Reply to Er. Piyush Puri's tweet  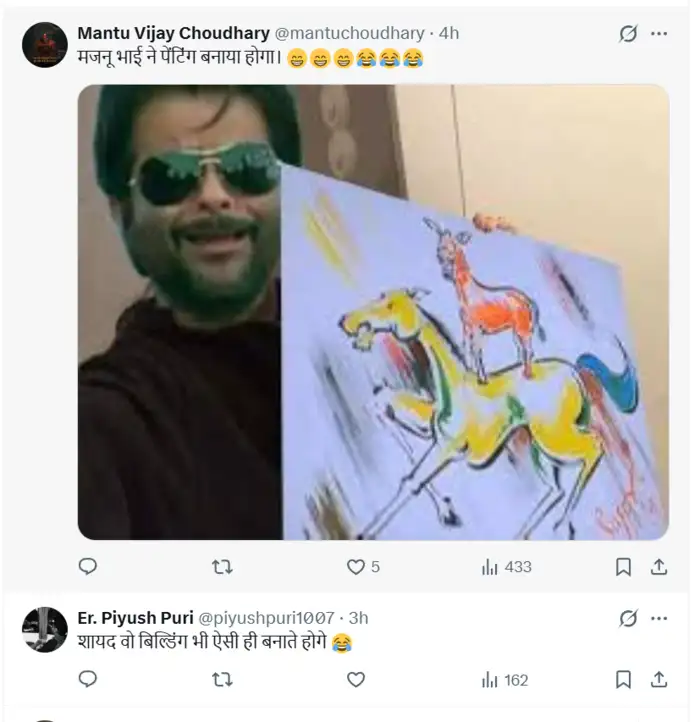(x=88, y=679)
